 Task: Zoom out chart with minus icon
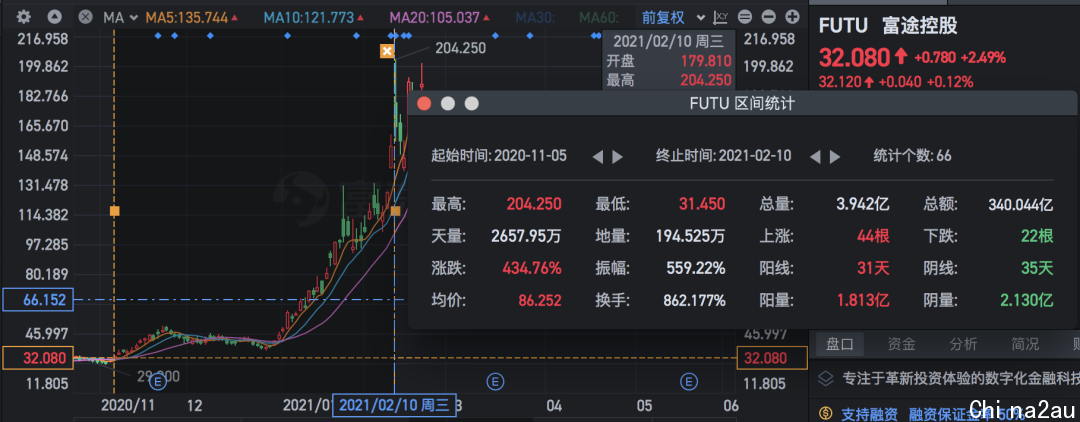[x=769, y=17]
